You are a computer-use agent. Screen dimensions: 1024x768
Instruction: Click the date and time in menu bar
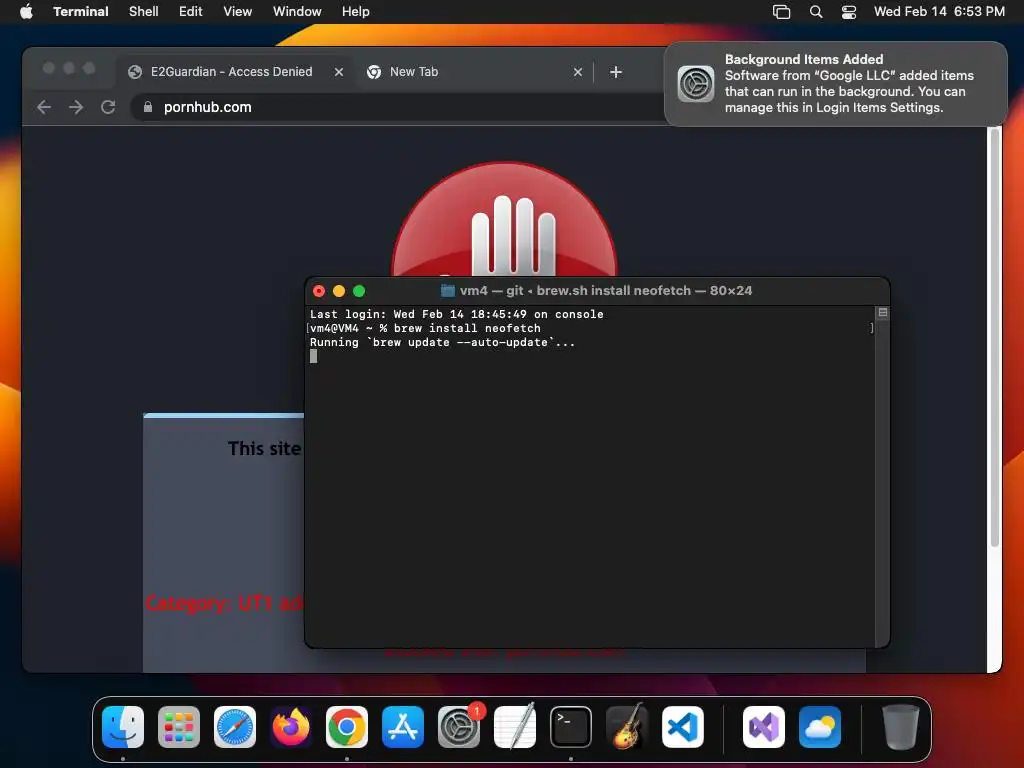tap(939, 12)
